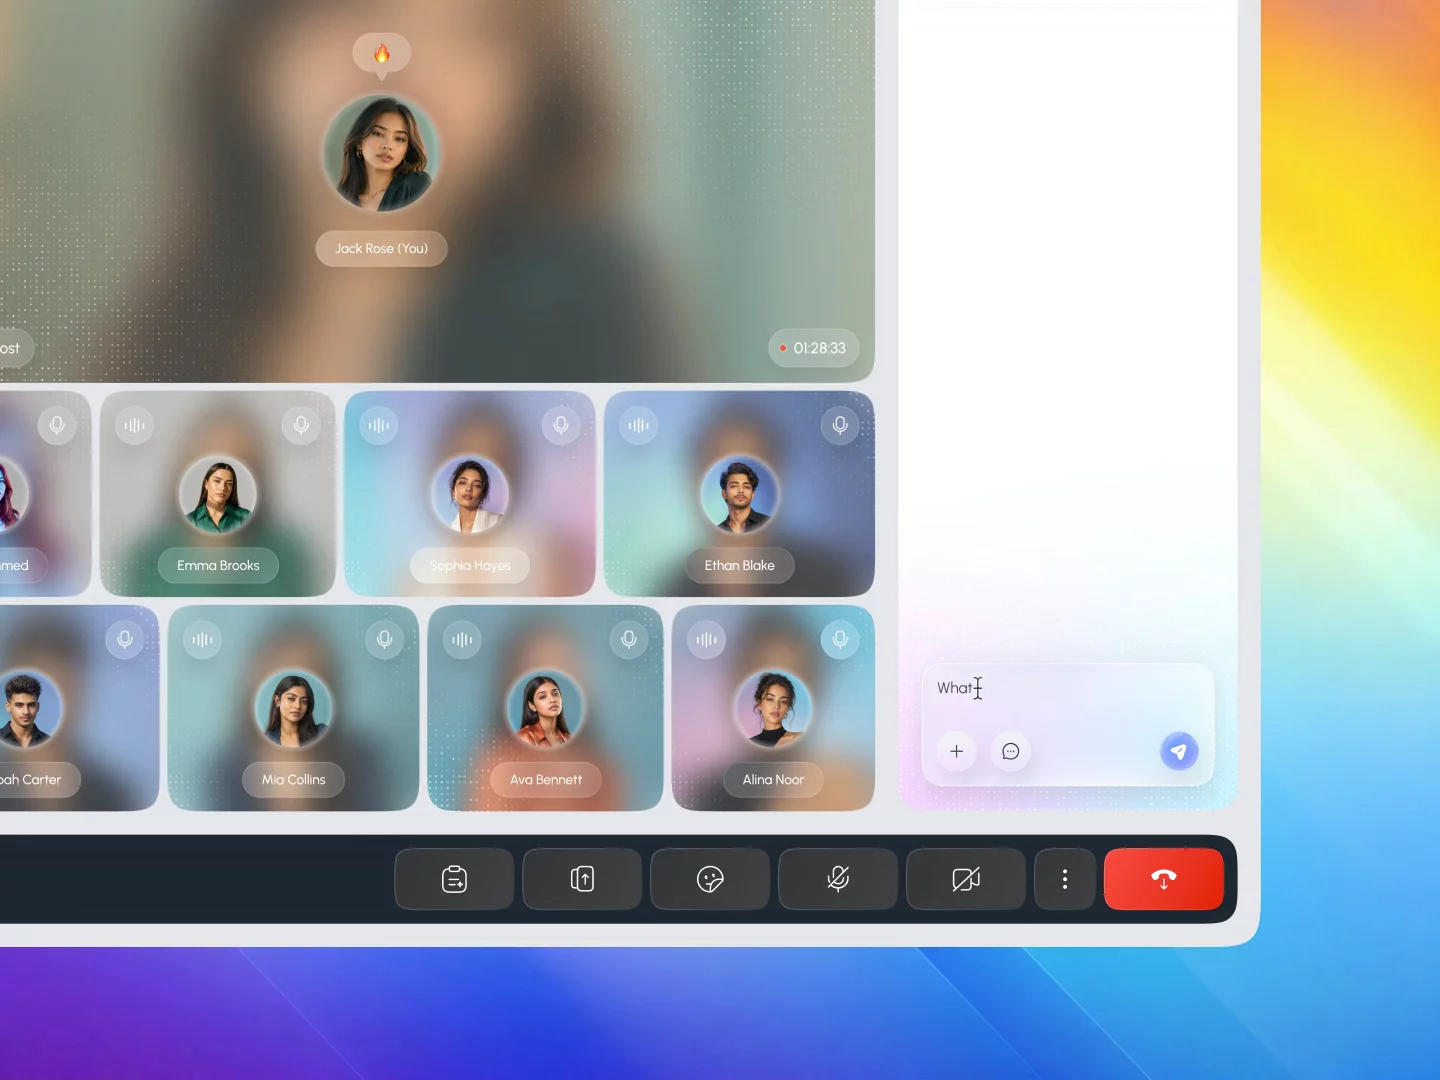Click the Ethan Blake name label
The height and width of the screenshot is (1080, 1440).
click(740, 565)
